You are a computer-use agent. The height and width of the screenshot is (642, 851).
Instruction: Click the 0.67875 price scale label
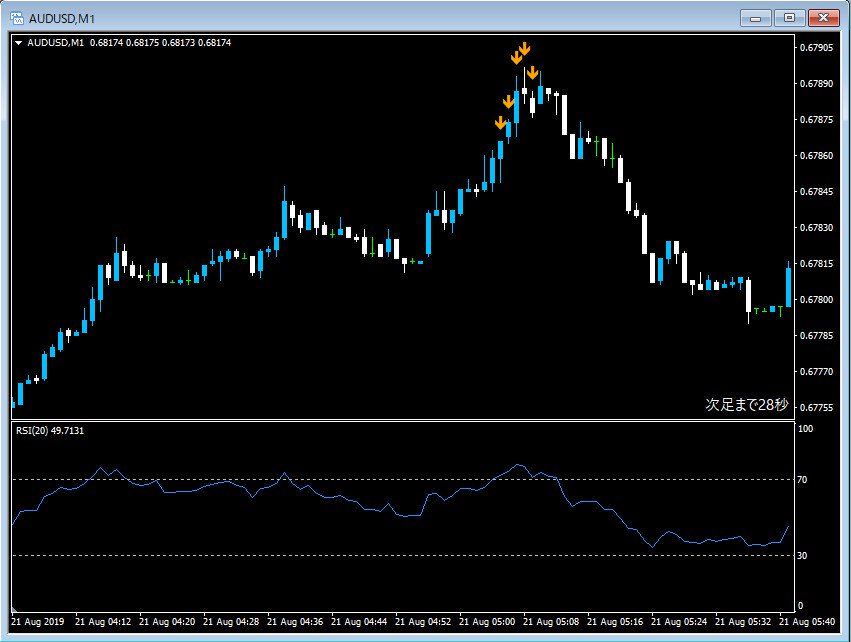pyautogui.click(x=816, y=119)
